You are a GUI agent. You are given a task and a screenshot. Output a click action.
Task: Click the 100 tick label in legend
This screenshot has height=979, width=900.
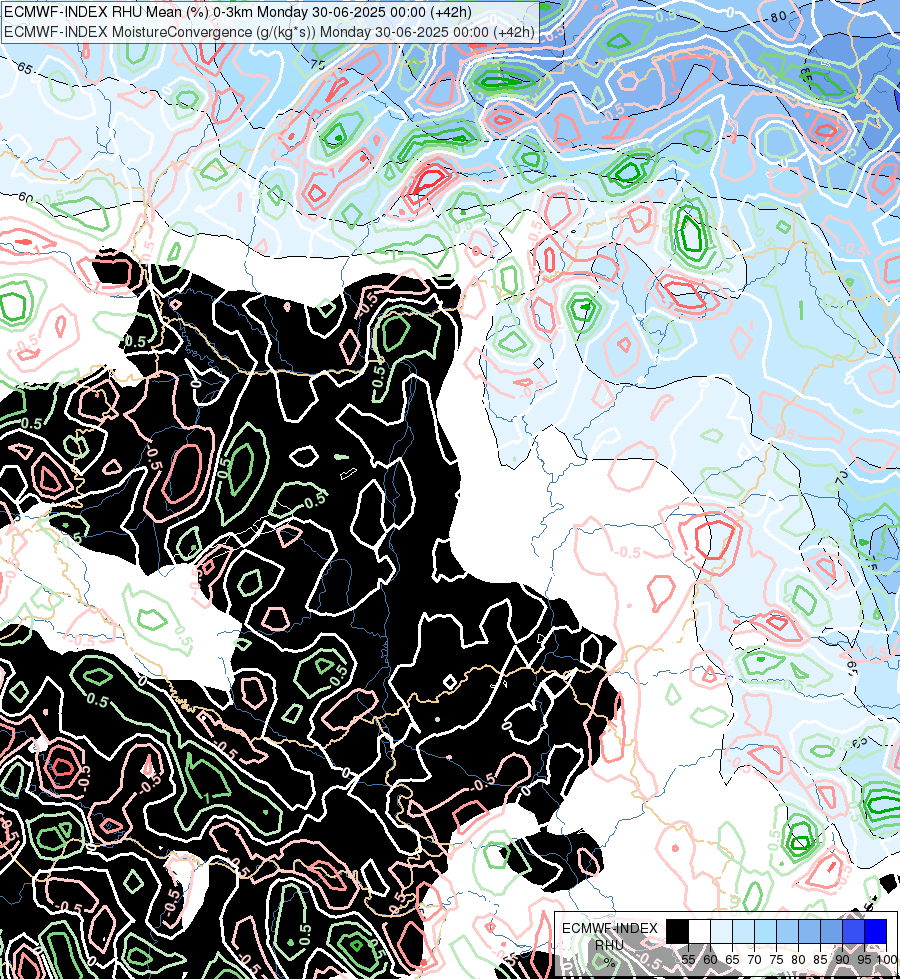click(887, 960)
